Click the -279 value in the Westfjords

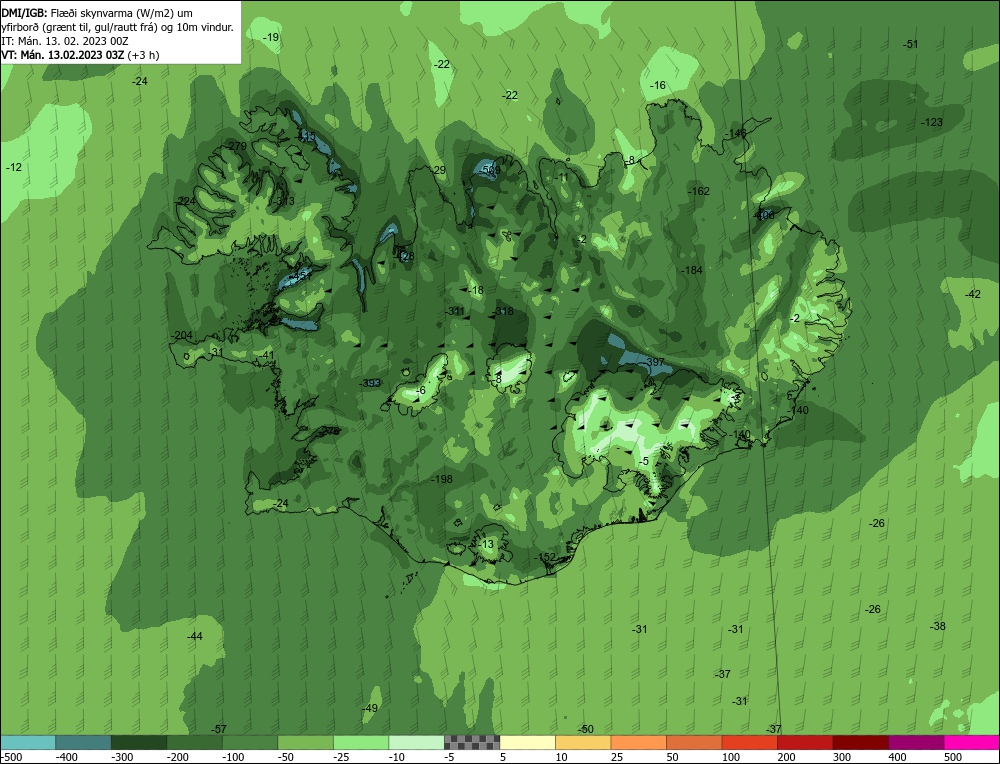tap(235, 146)
